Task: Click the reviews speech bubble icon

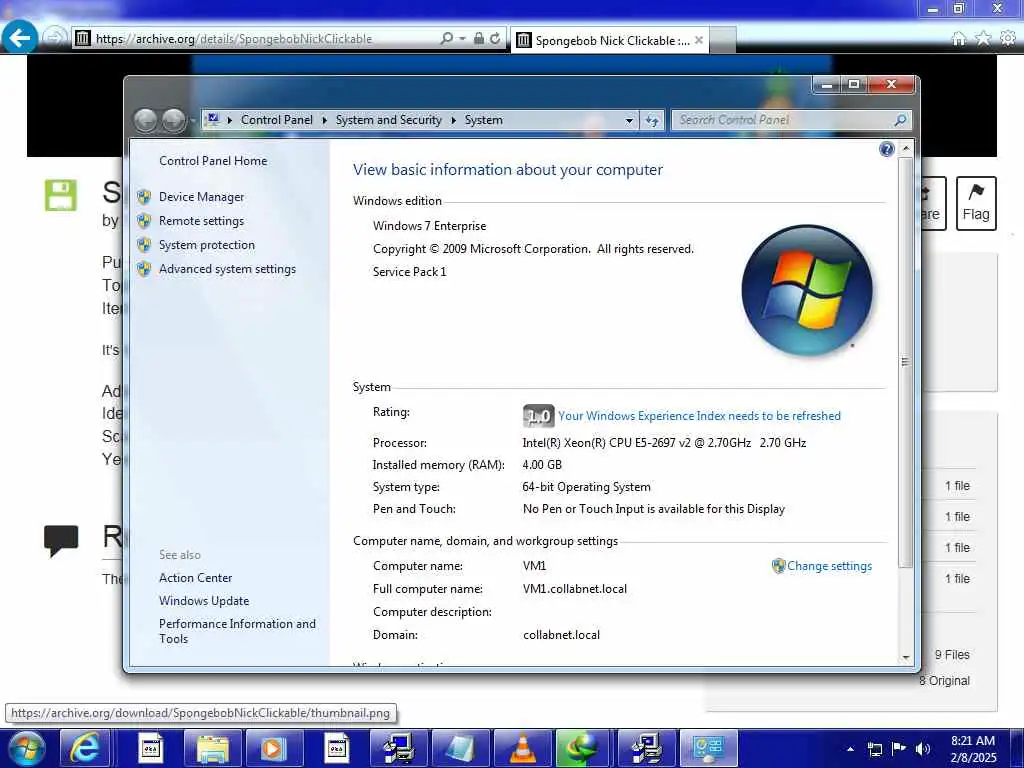Action: pyautogui.click(x=61, y=541)
